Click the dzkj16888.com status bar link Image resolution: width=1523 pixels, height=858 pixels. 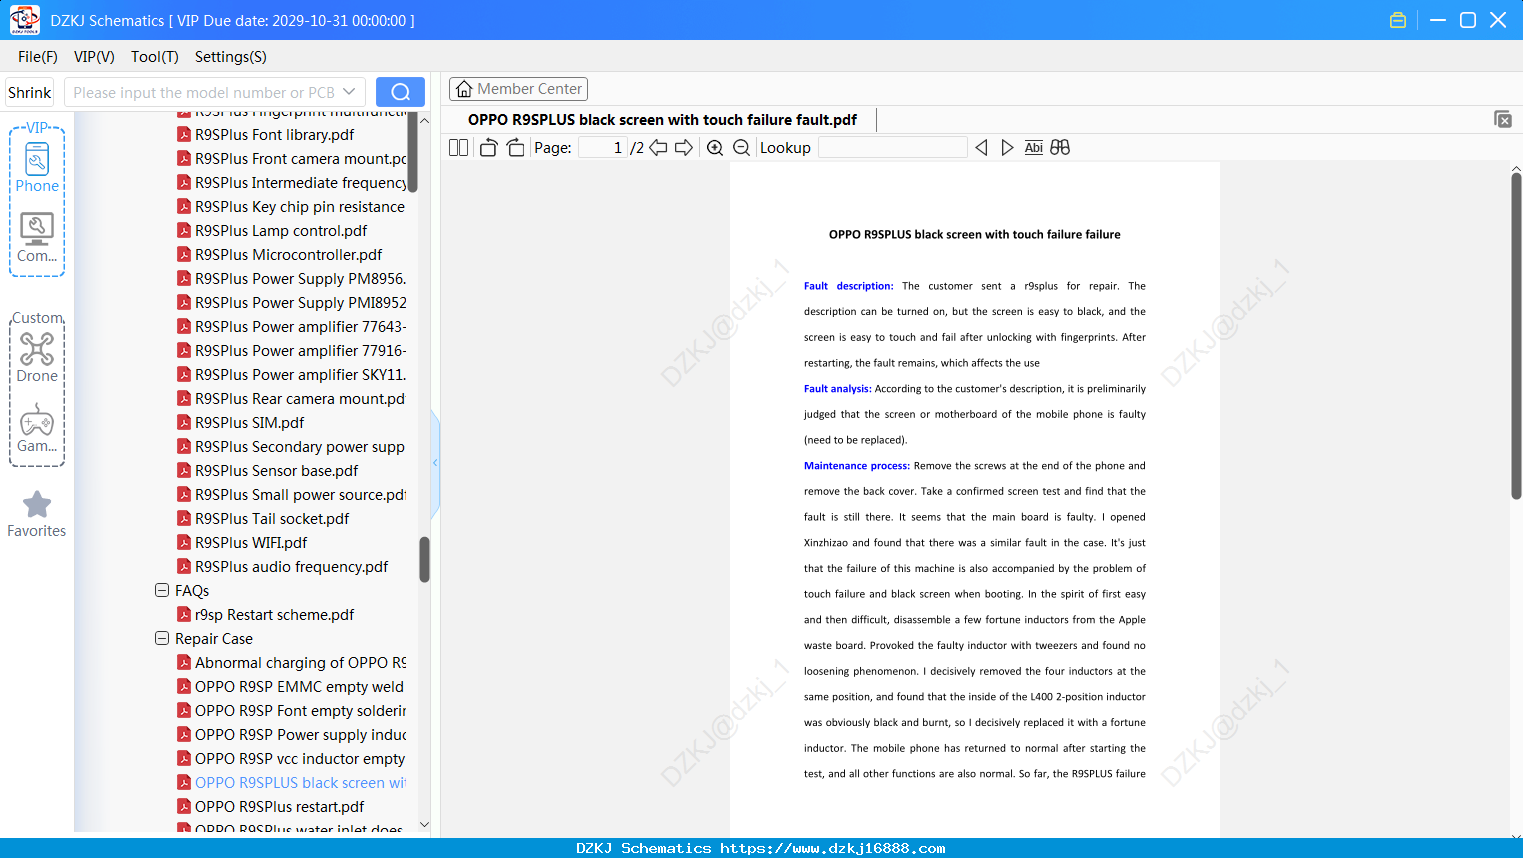tap(833, 848)
